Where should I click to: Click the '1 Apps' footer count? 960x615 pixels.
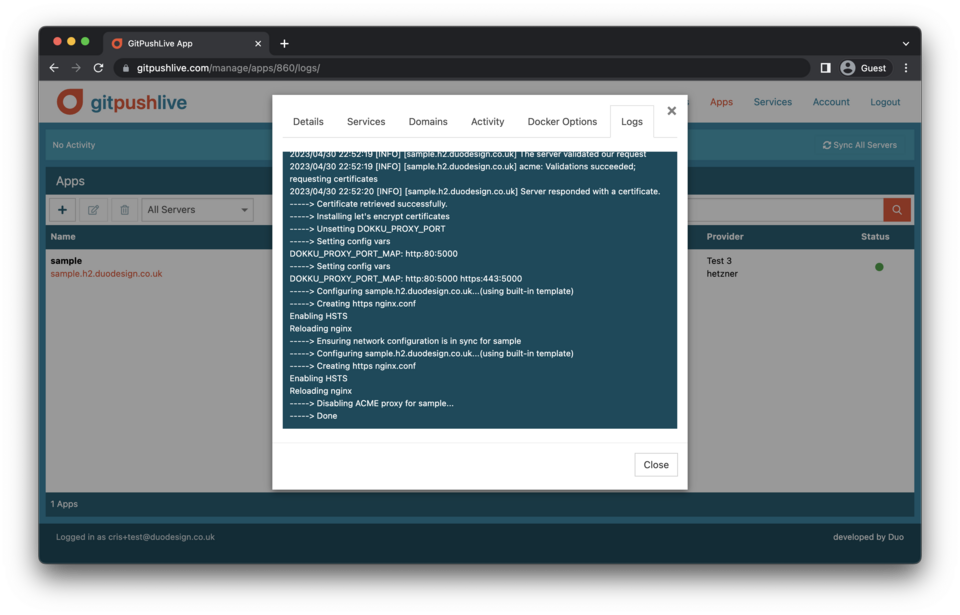[x=64, y=504]
